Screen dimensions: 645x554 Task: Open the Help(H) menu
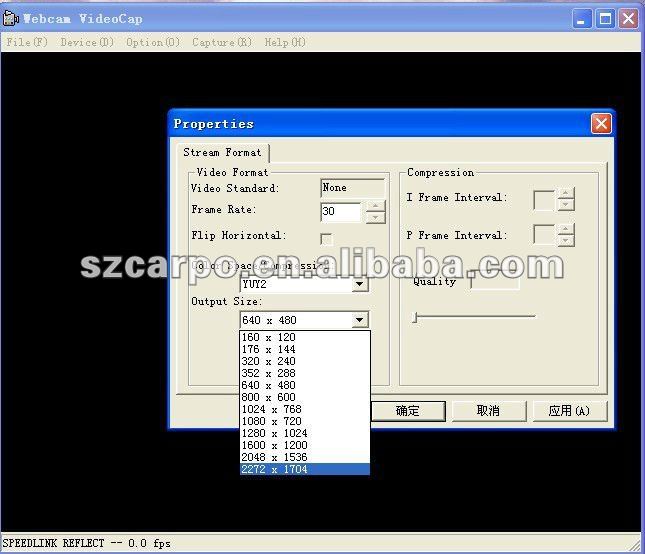(285, 42)
